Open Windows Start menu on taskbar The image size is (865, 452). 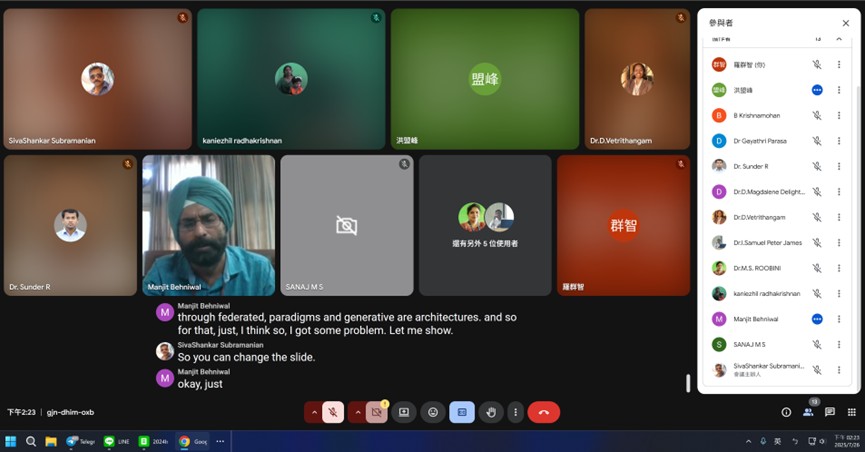point(11,441)
